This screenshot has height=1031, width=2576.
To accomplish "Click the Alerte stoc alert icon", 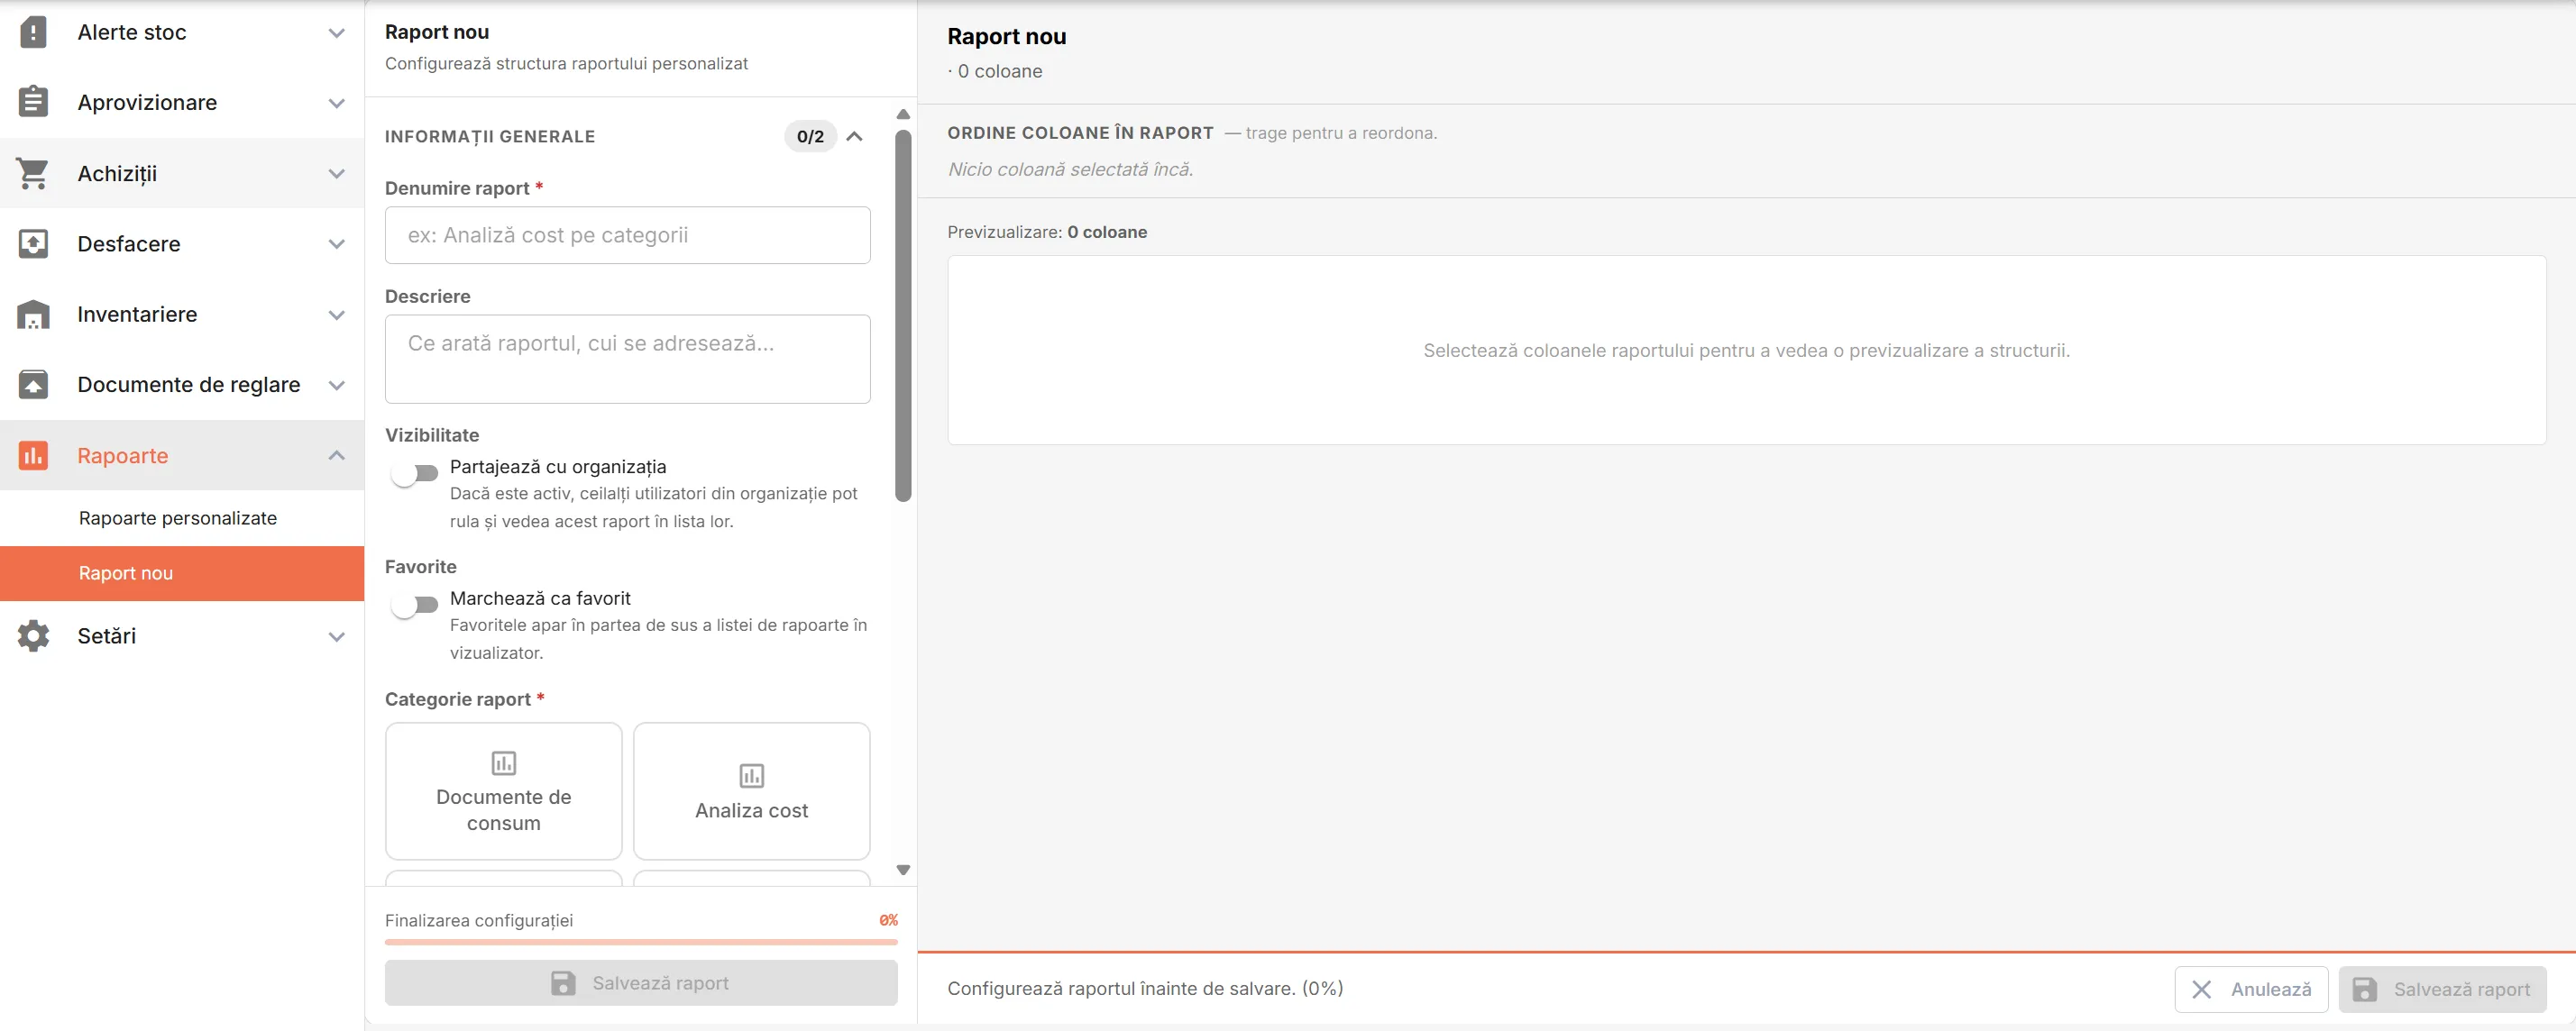I will tap(33, 32).
